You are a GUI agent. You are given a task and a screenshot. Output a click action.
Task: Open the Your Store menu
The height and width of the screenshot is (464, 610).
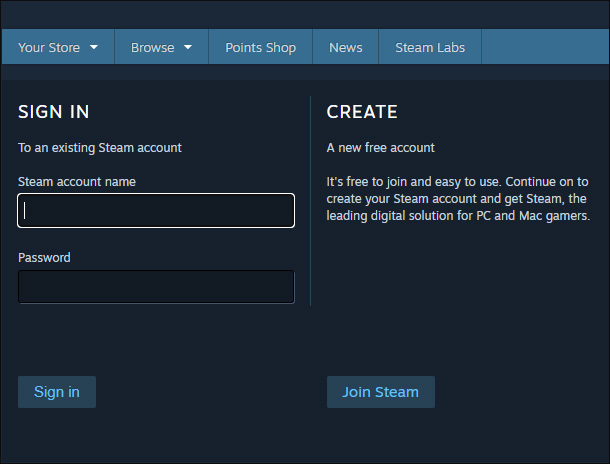[x=58, y=47]
